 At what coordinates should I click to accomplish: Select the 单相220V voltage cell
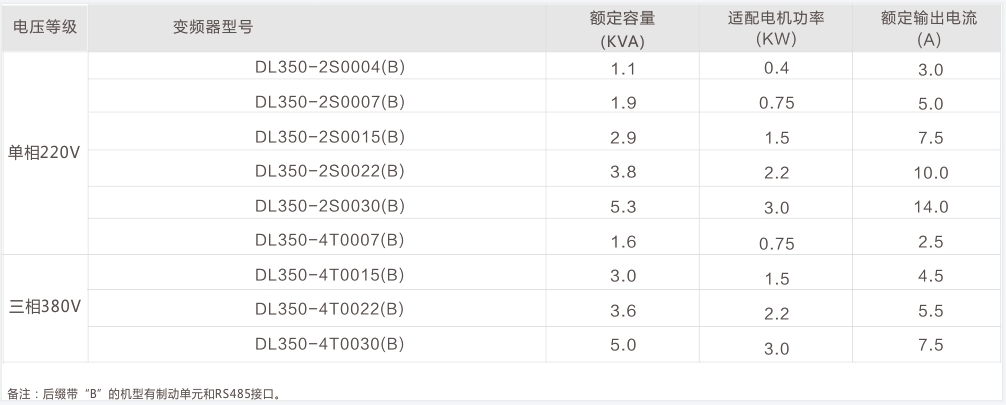pos(43,153)
